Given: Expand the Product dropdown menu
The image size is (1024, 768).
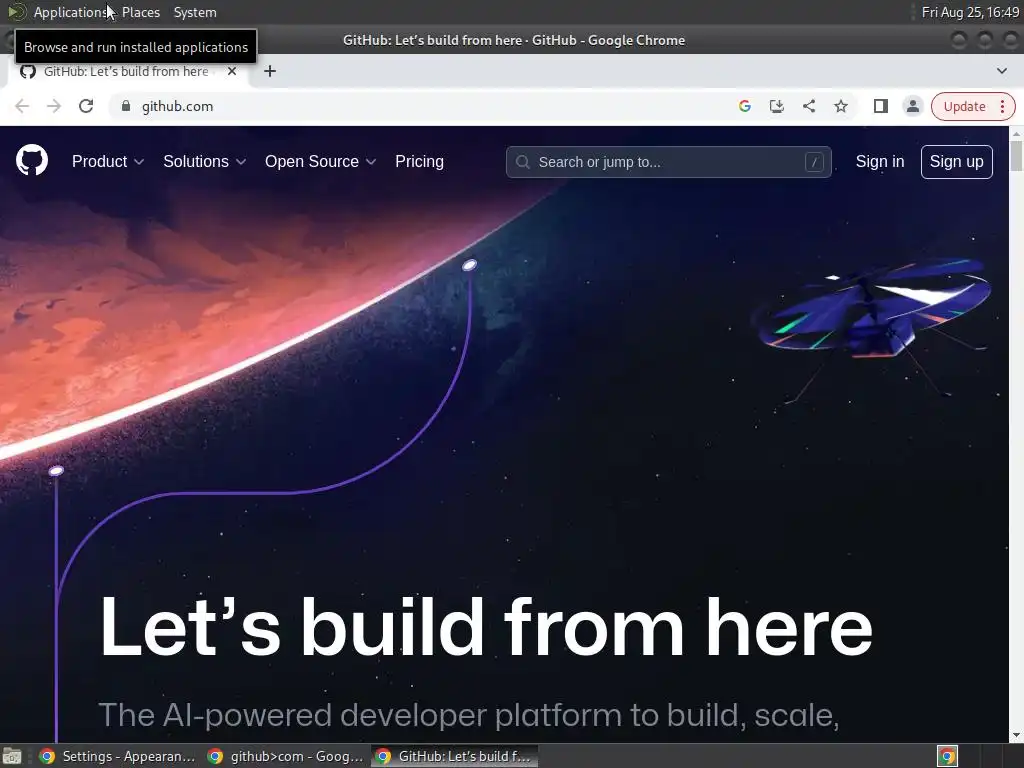Looking at the screenshot, I should pyautogui.click(x=108, y=161).
